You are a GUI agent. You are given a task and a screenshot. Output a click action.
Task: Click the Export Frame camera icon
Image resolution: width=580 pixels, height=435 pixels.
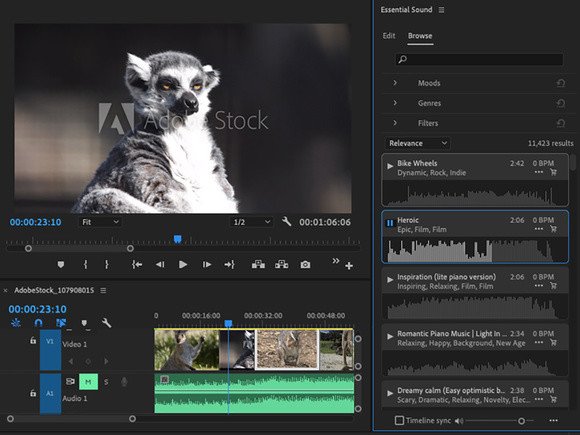coord(305,264)
